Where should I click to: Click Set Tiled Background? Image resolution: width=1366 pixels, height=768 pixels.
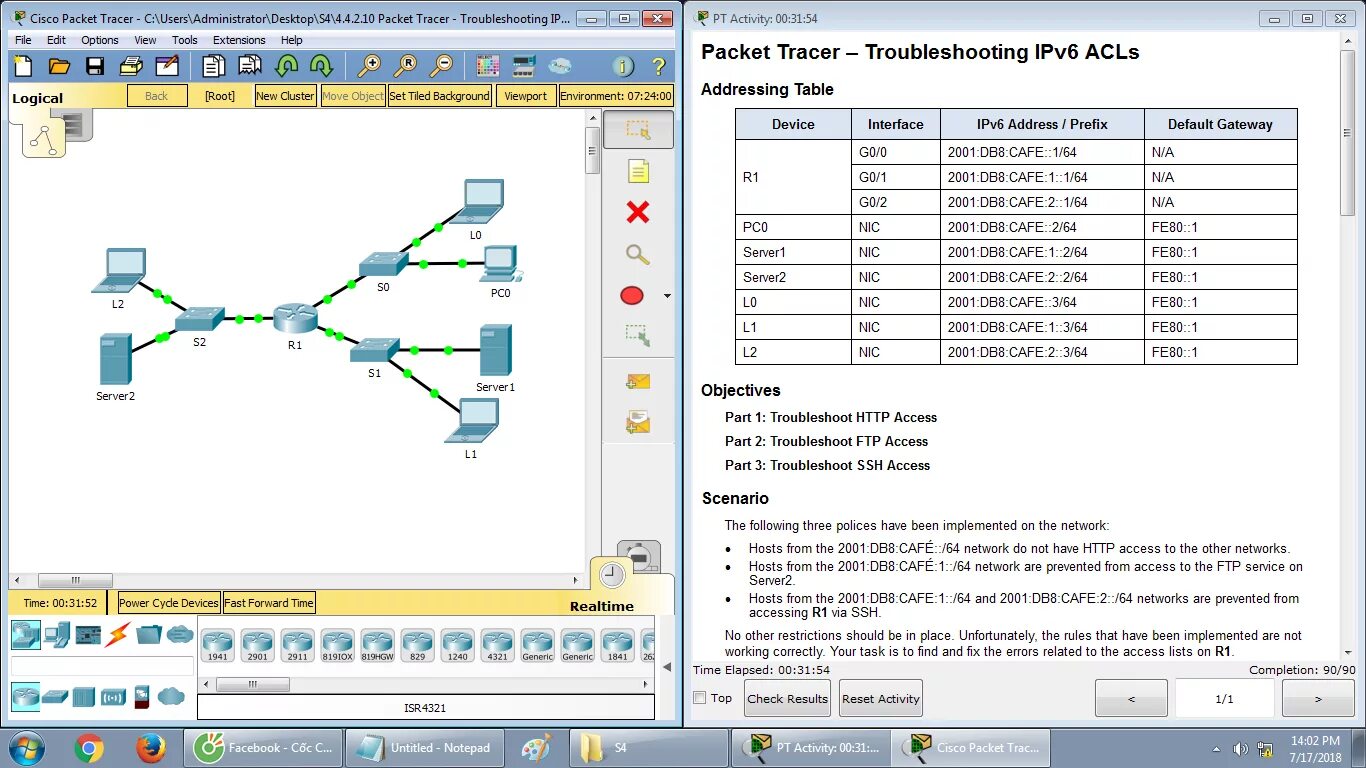[439, 96]
